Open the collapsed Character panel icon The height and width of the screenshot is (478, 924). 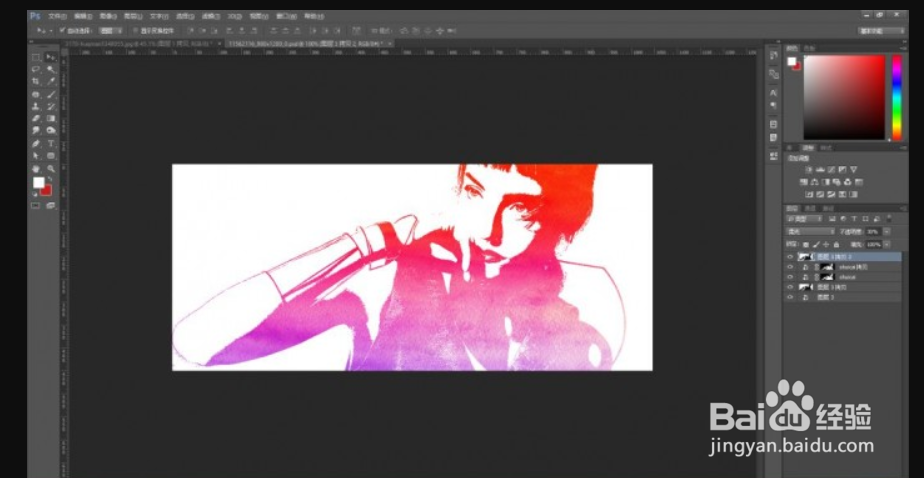pos(774,93)
